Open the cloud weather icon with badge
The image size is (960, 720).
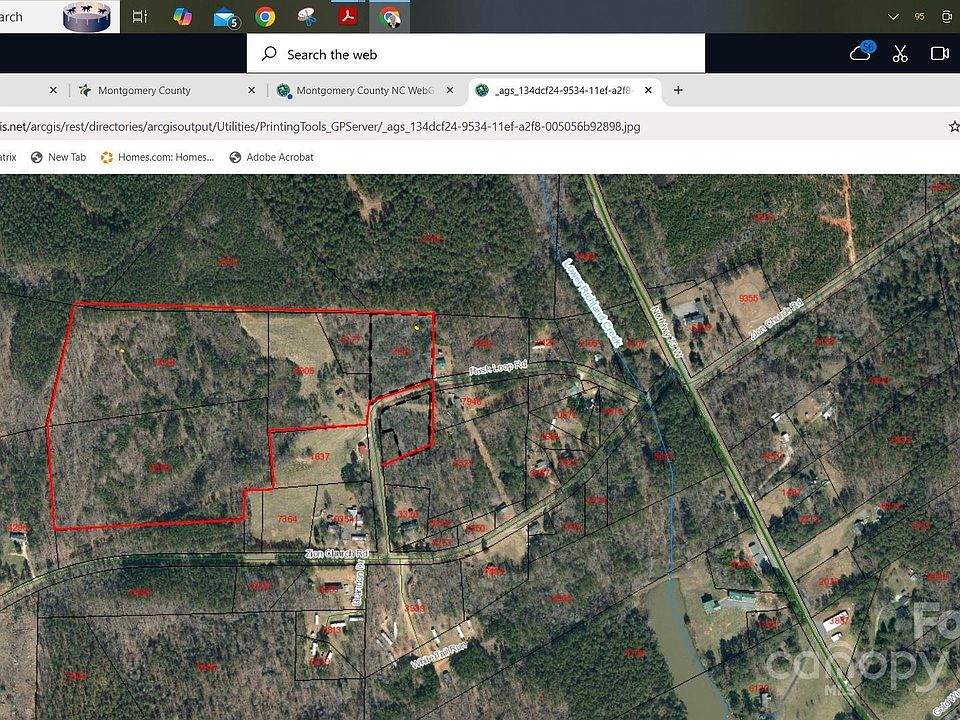861,52
